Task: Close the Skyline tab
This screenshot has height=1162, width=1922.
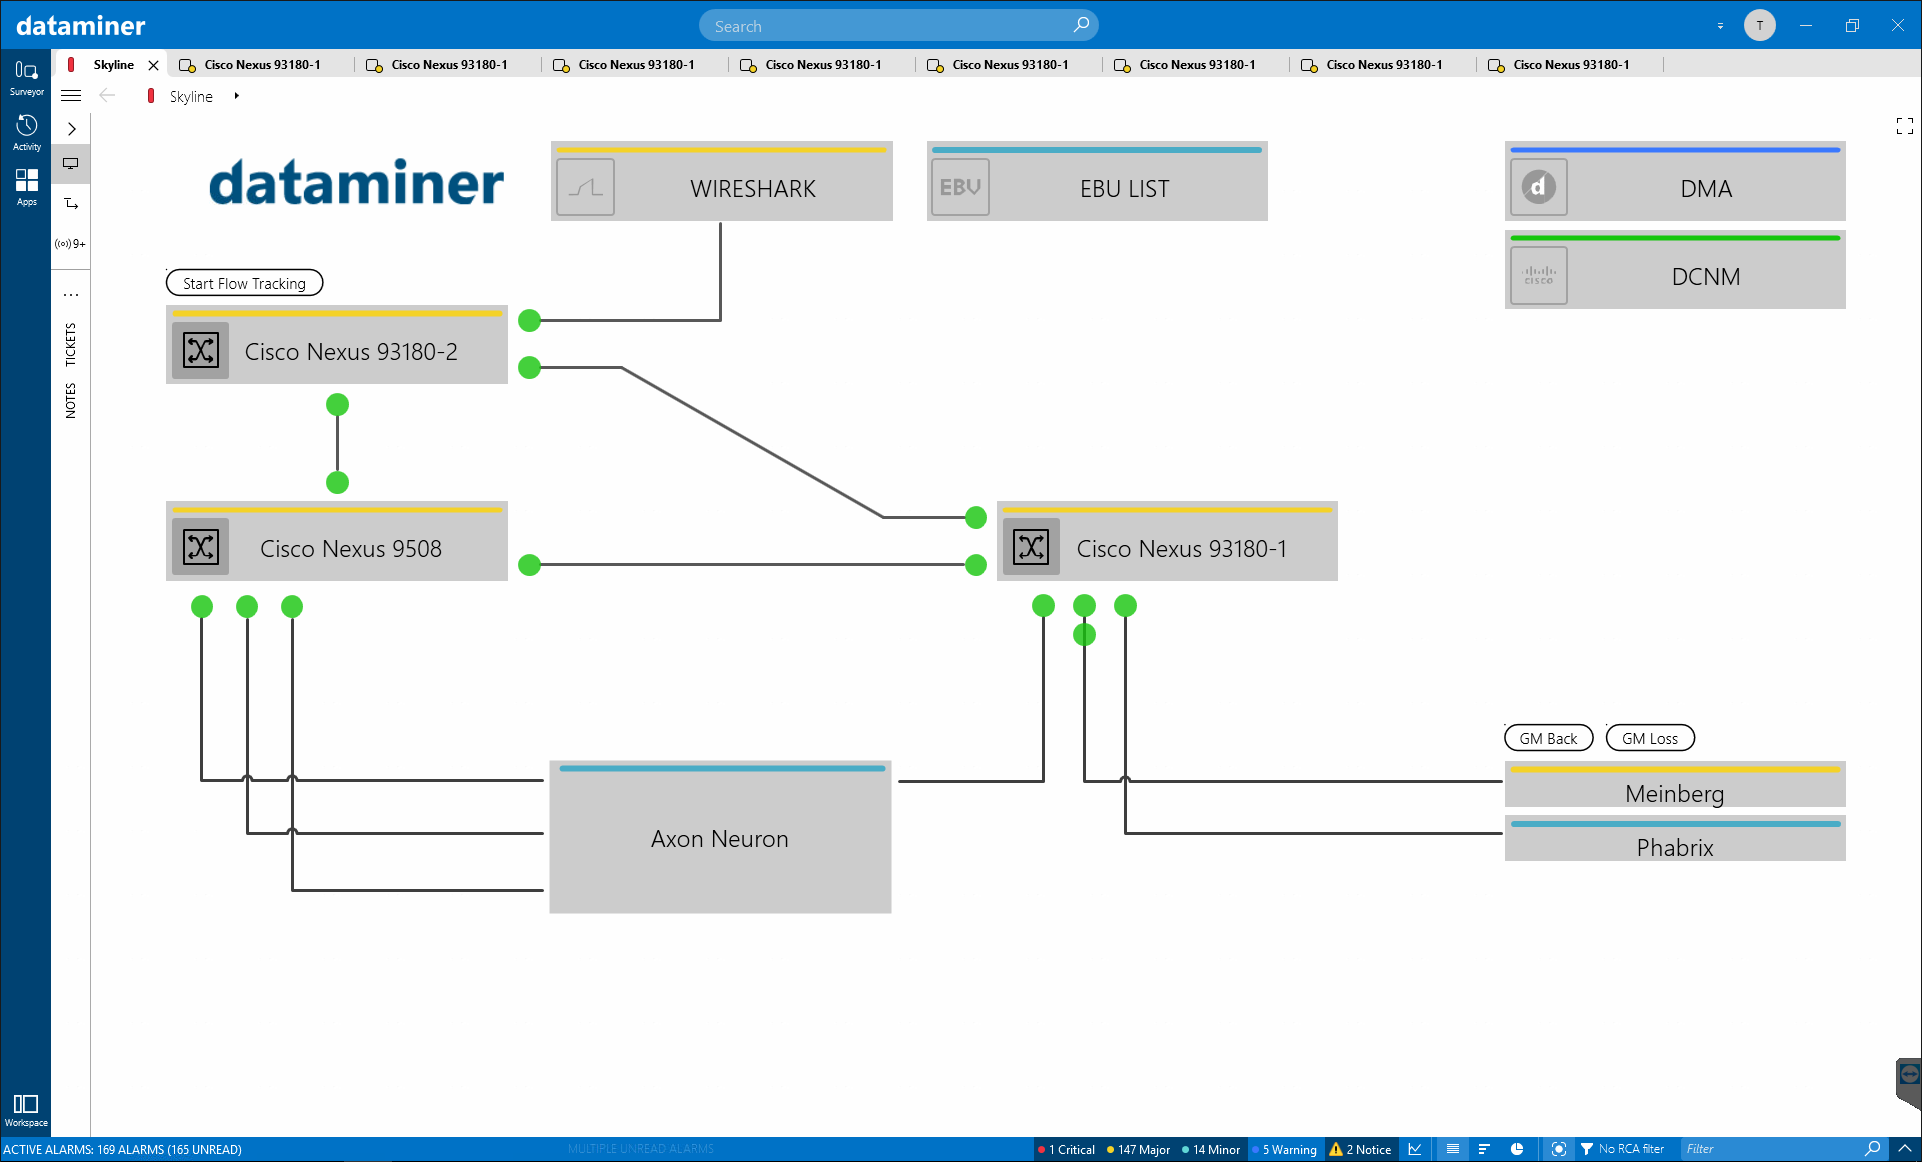Action: click(153, 65)
